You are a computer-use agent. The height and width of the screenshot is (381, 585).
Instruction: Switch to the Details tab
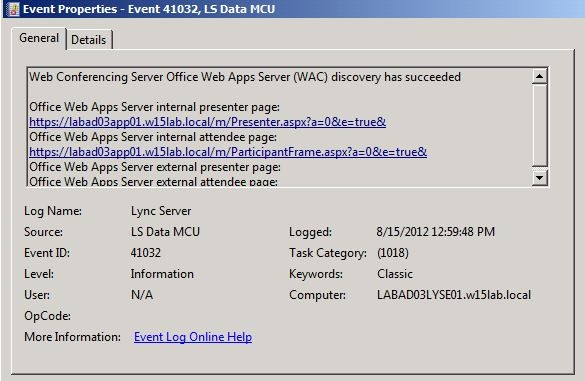click(x=89, y=40)
